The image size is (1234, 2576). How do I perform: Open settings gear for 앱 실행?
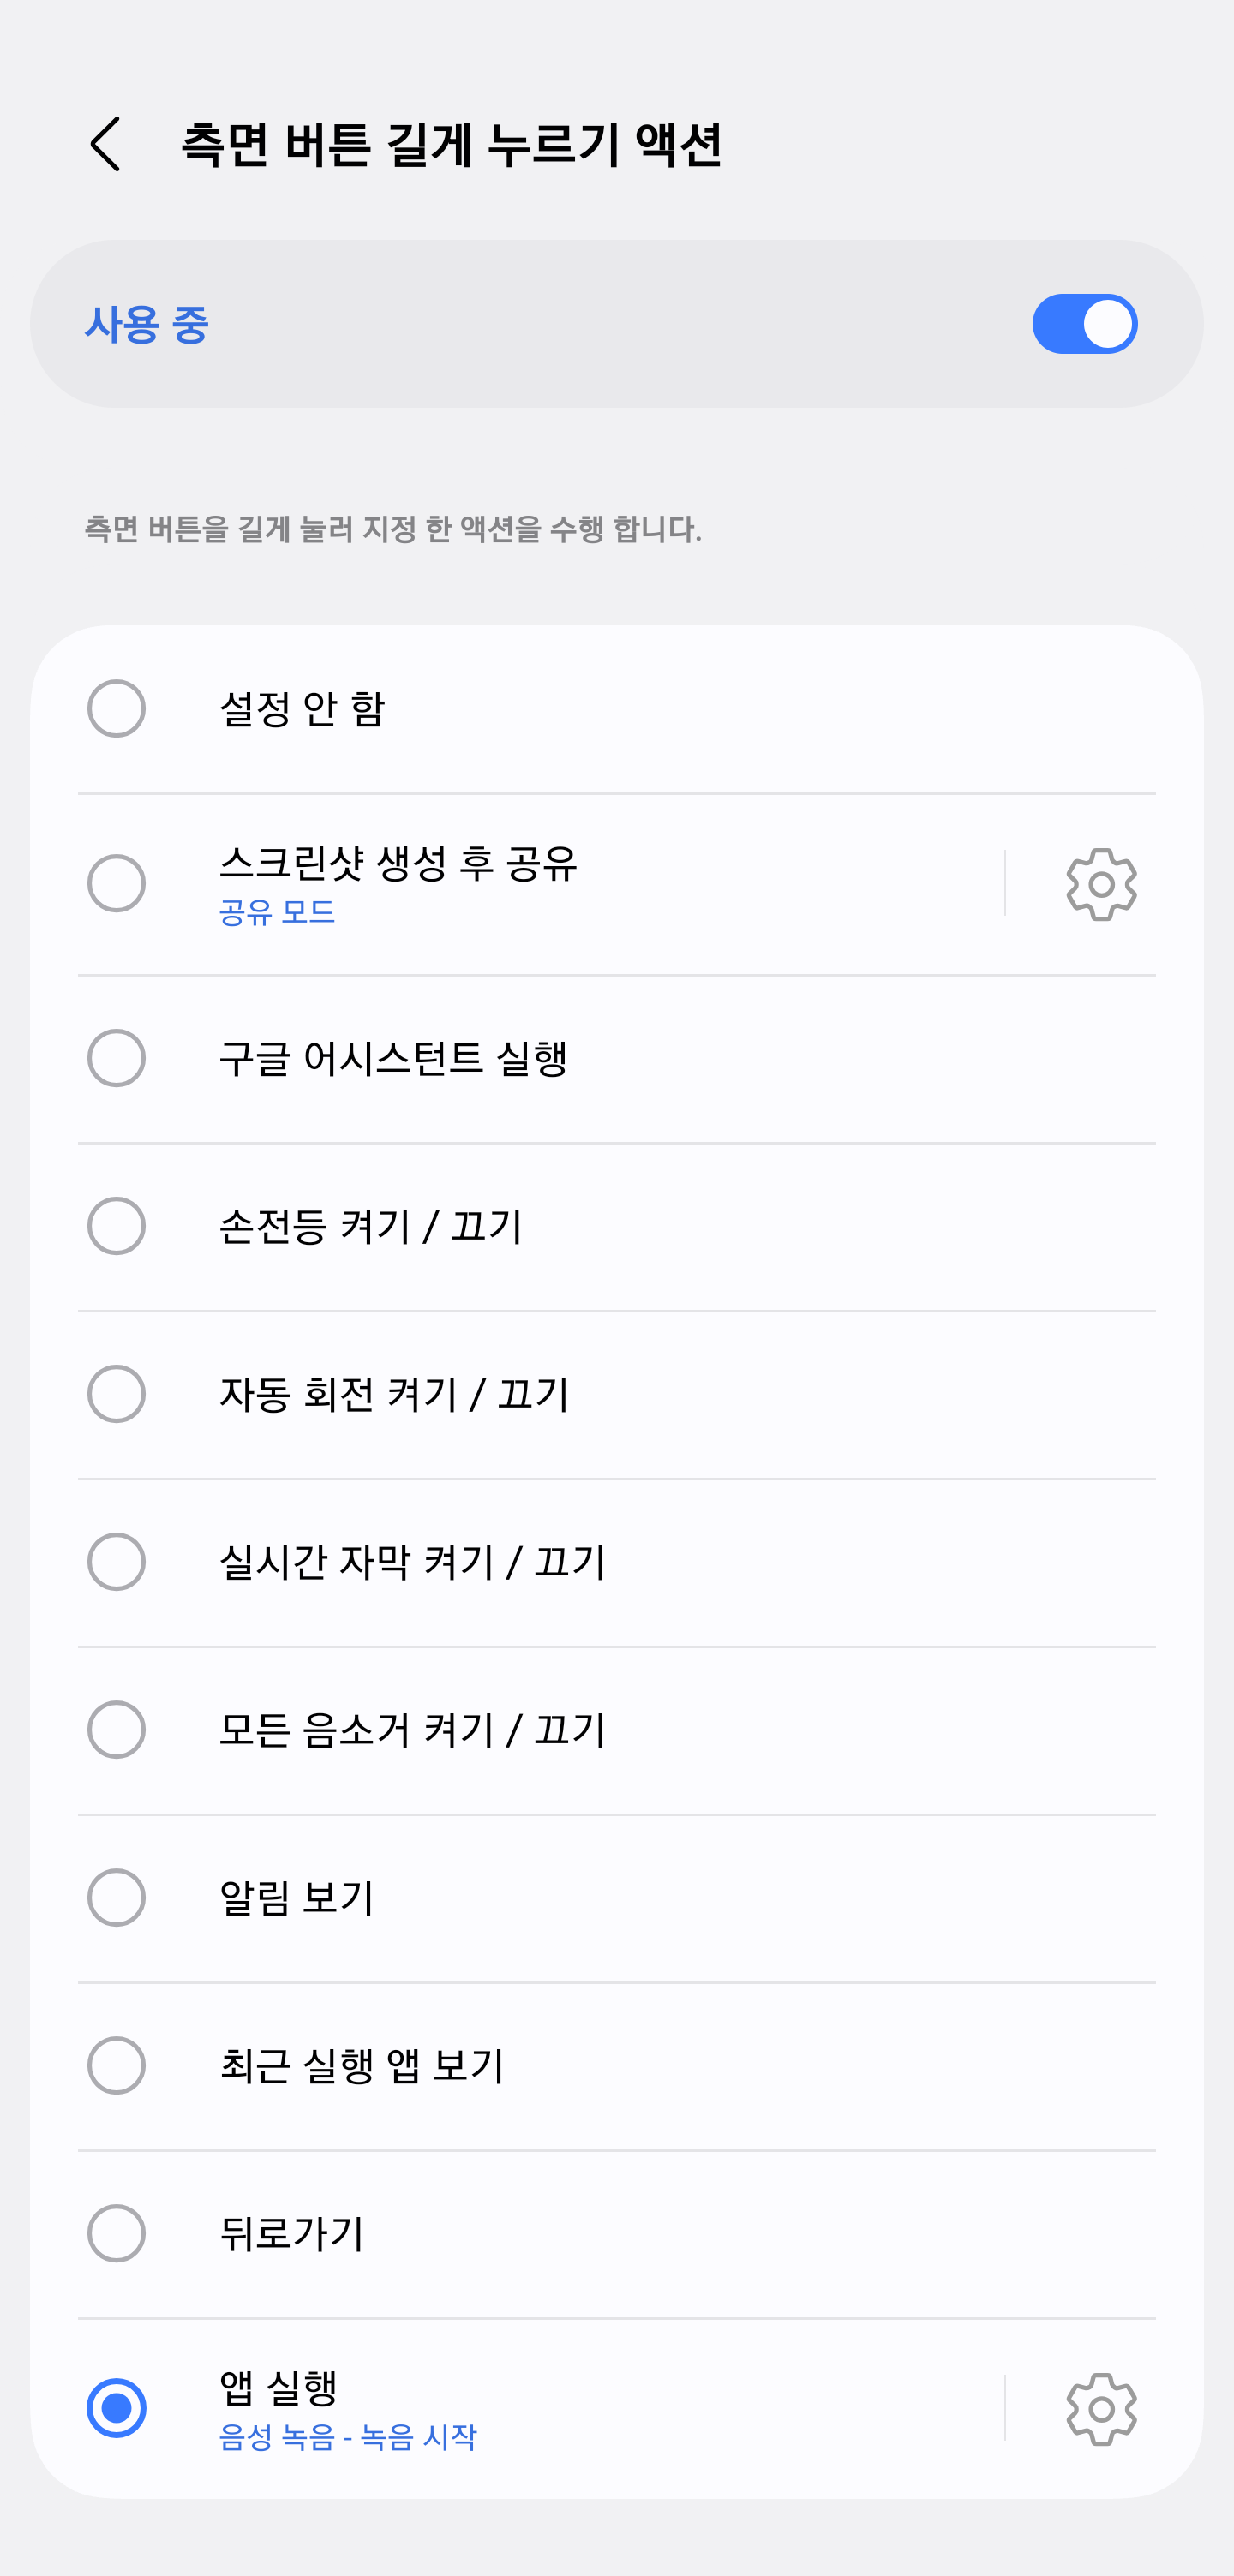(1101, 2408)
